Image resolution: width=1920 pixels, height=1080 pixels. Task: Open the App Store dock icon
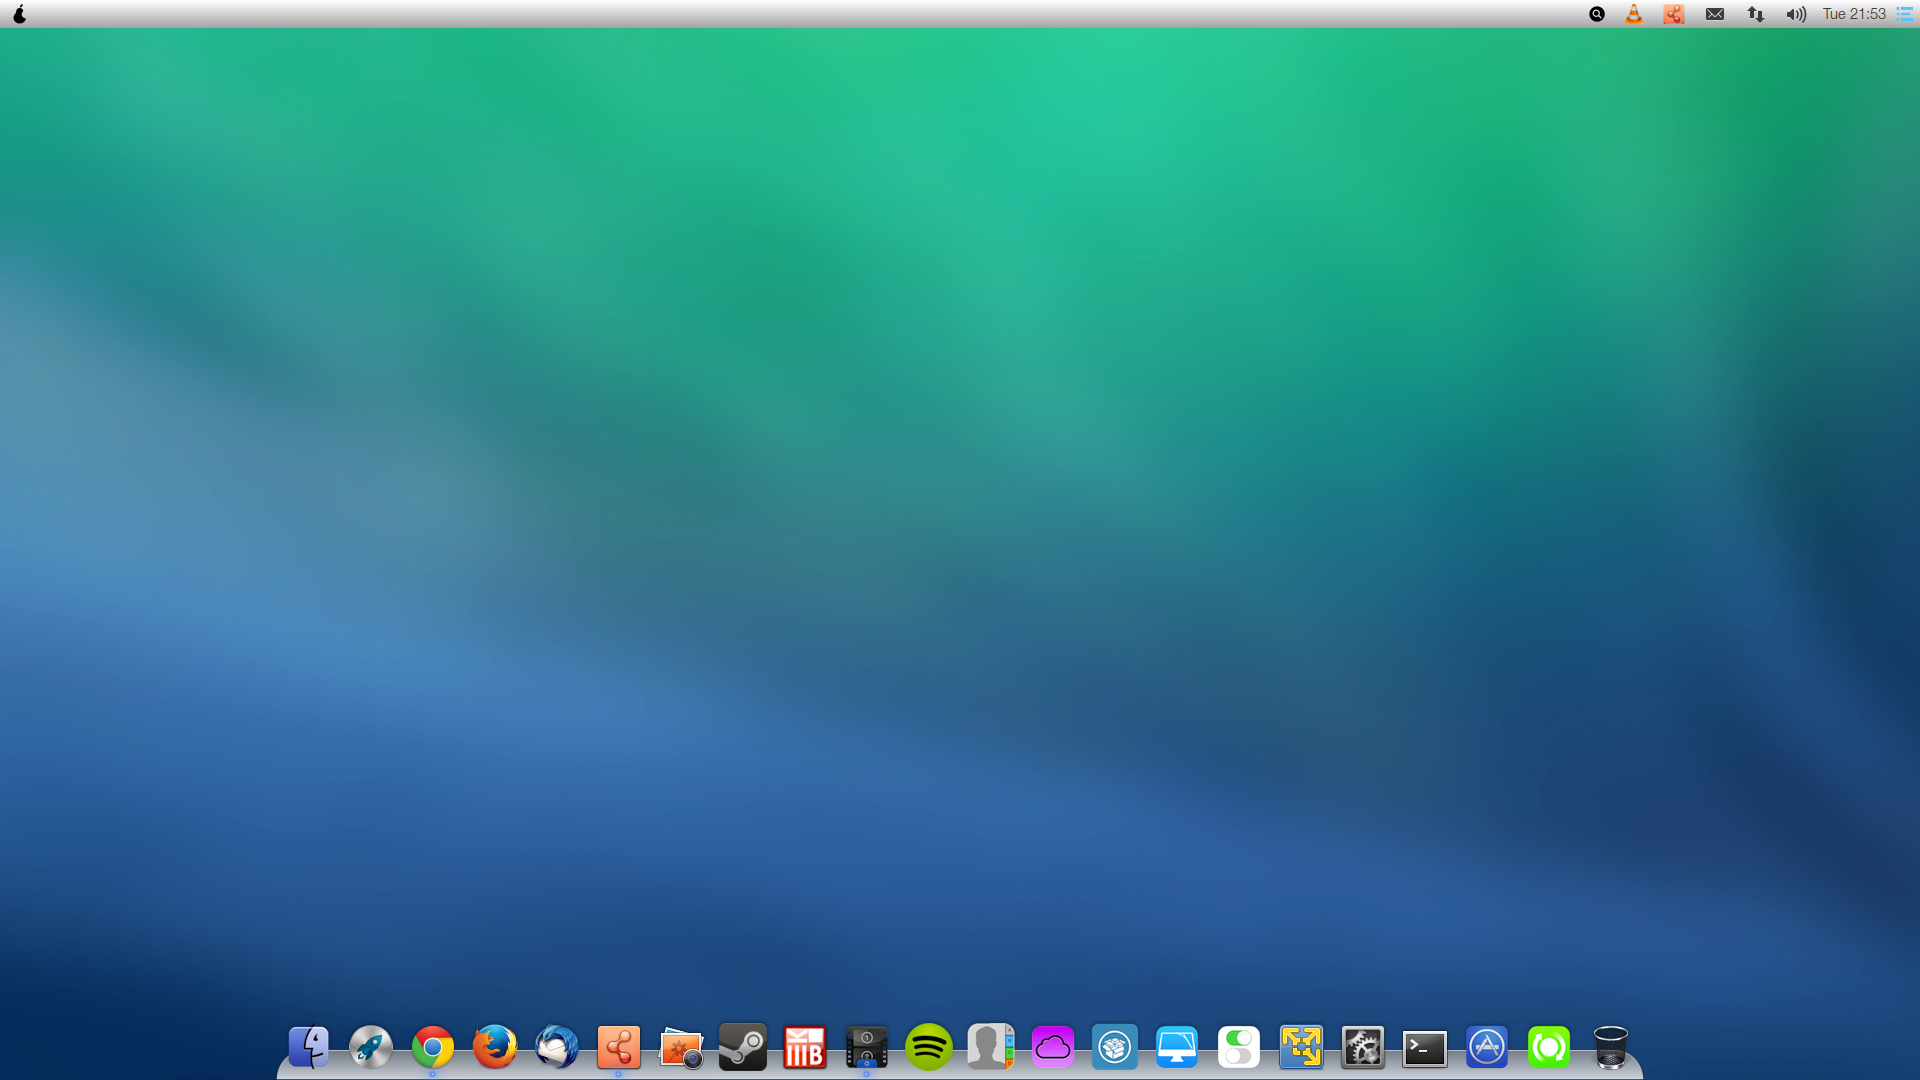point(1486,1047)
